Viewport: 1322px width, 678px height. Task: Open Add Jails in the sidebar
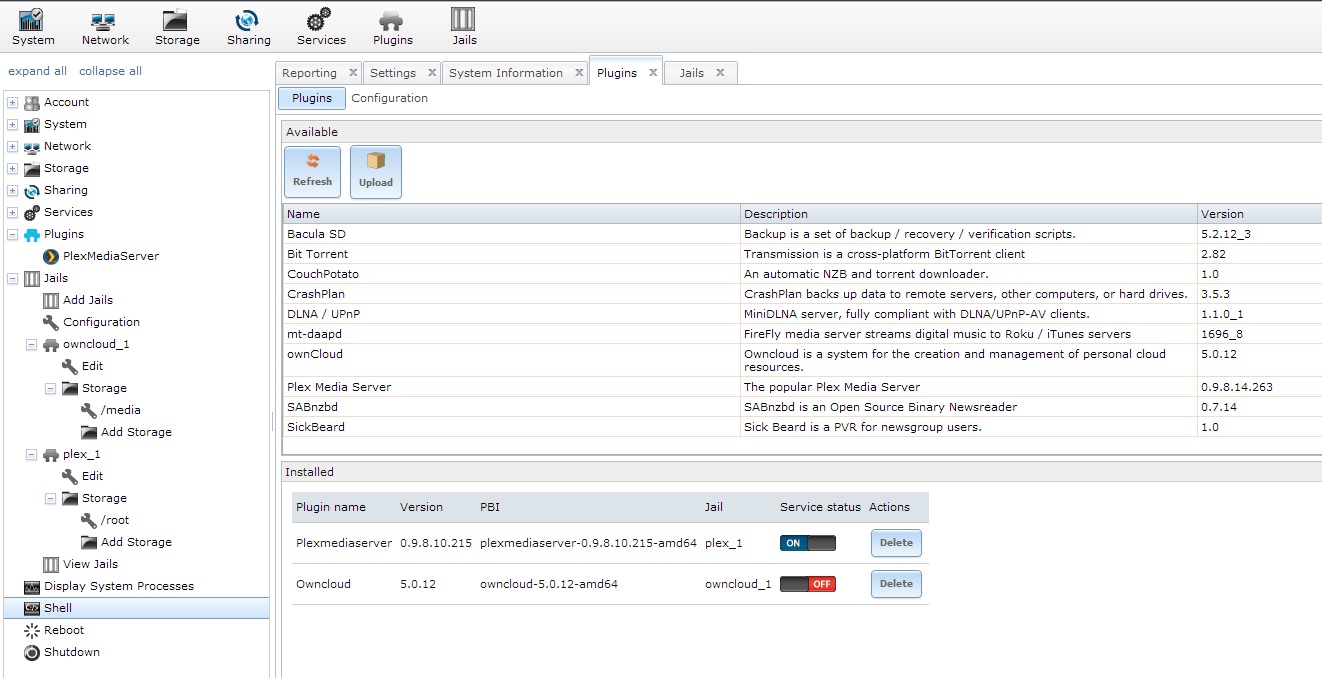(78, 300)
